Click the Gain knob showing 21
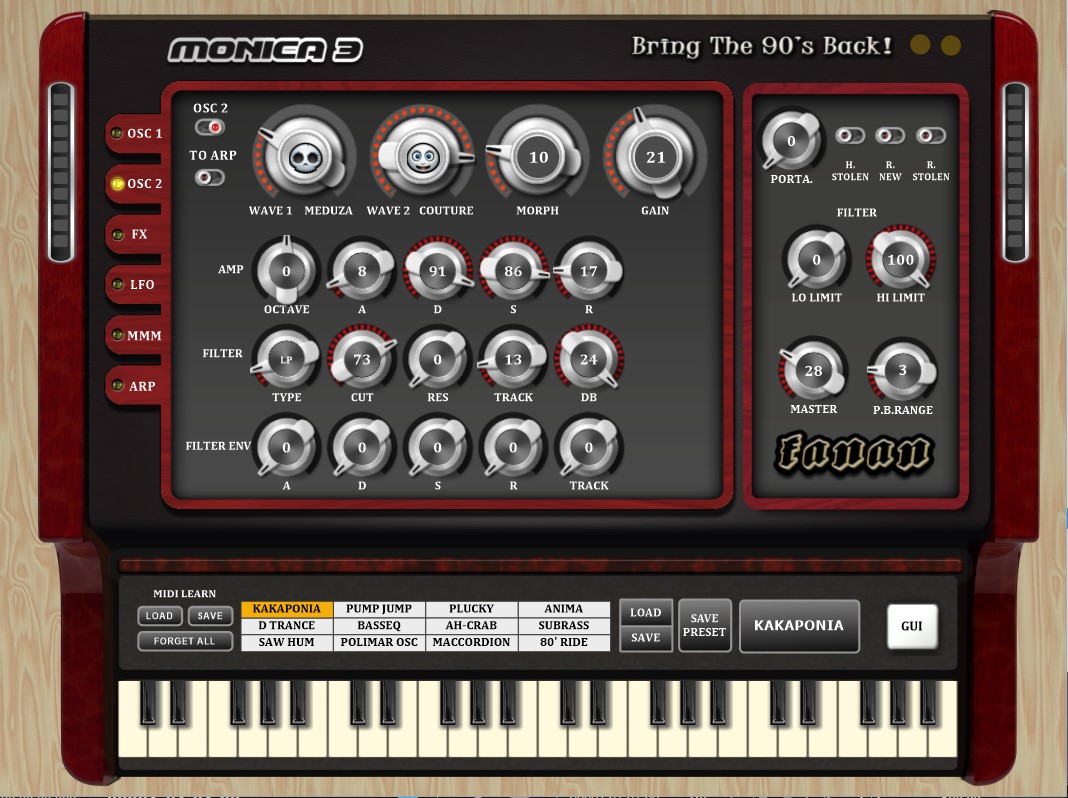 tap(655, 157)
